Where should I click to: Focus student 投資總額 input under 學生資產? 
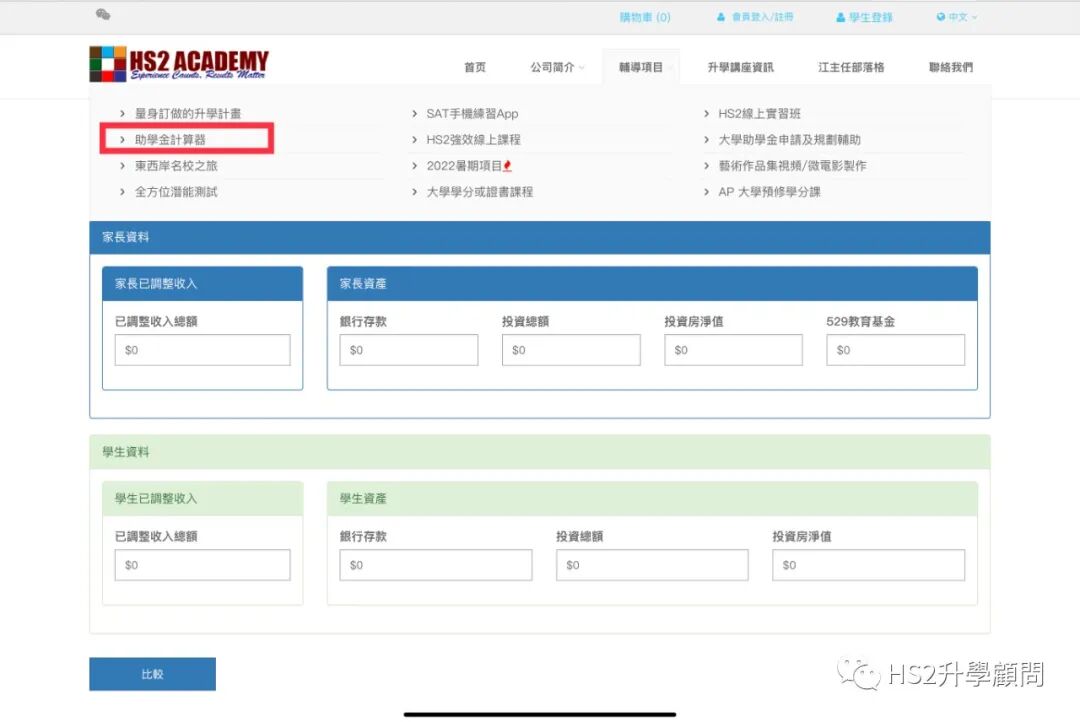click(x=652, y=565)
